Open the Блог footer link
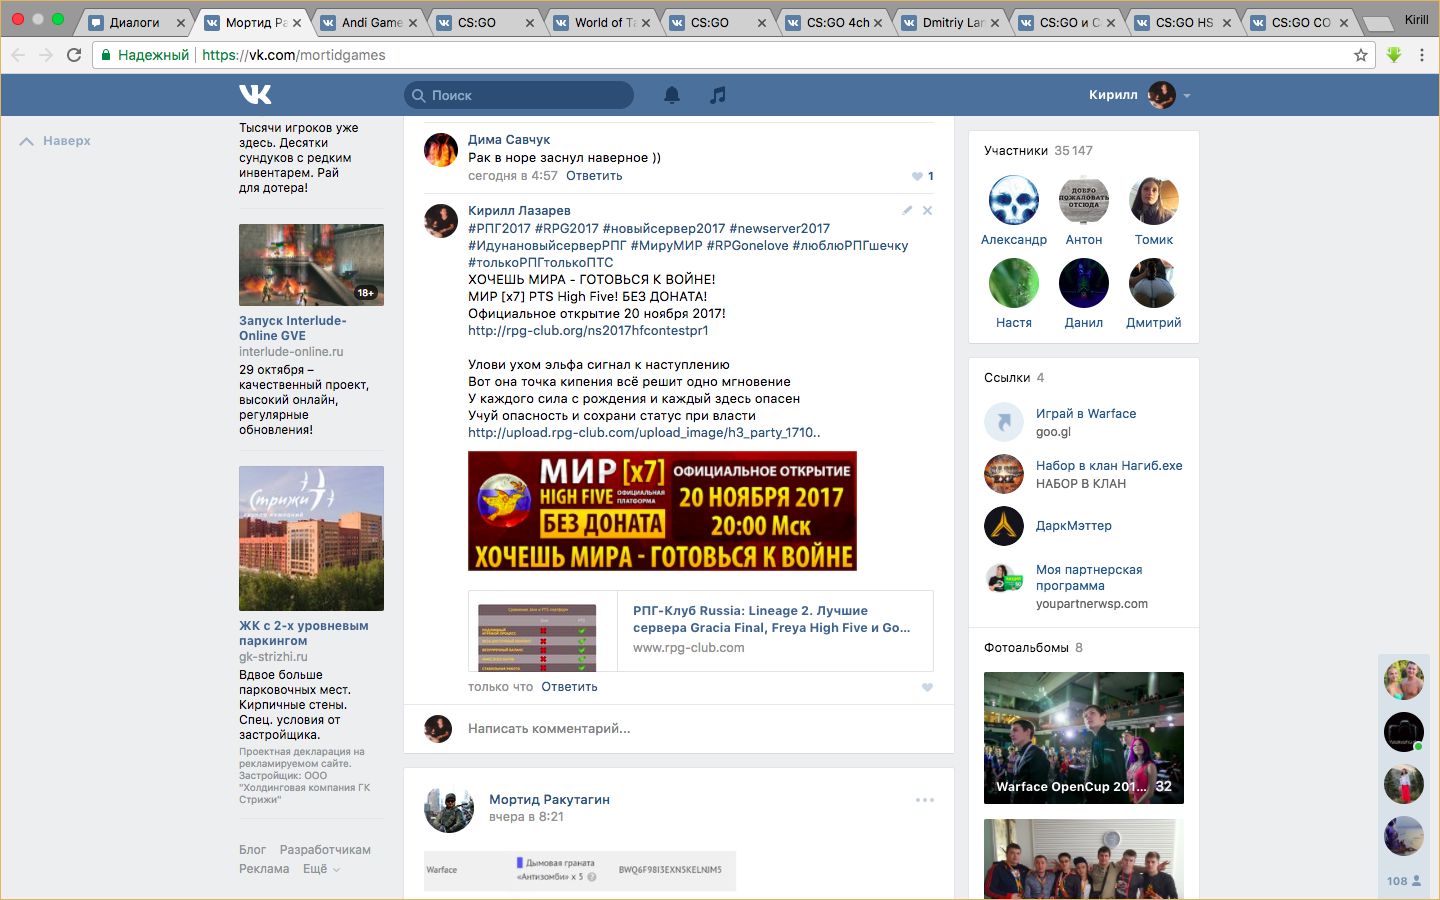 (x=252, y=850)
